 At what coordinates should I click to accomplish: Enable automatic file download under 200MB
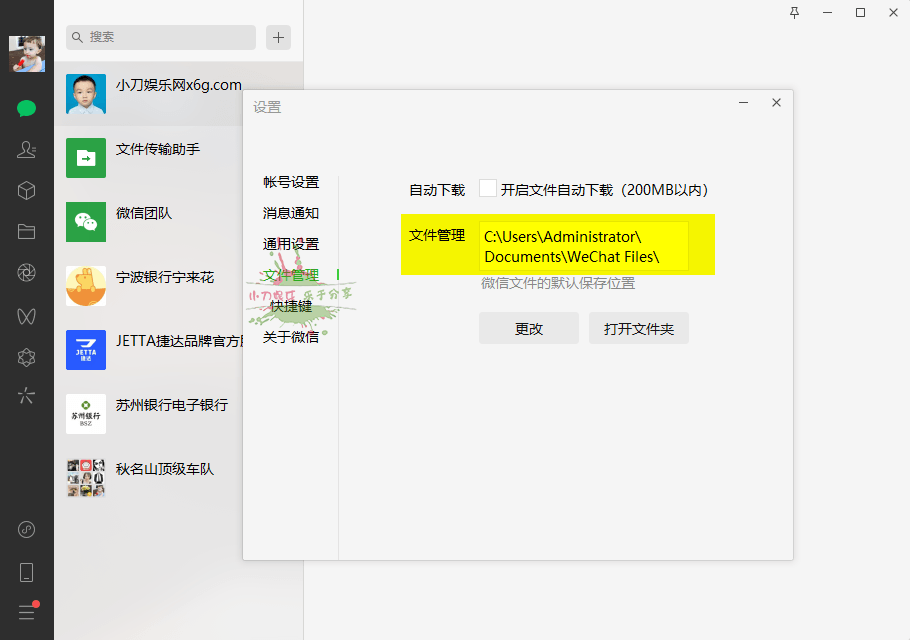click(x=487, y=187)
